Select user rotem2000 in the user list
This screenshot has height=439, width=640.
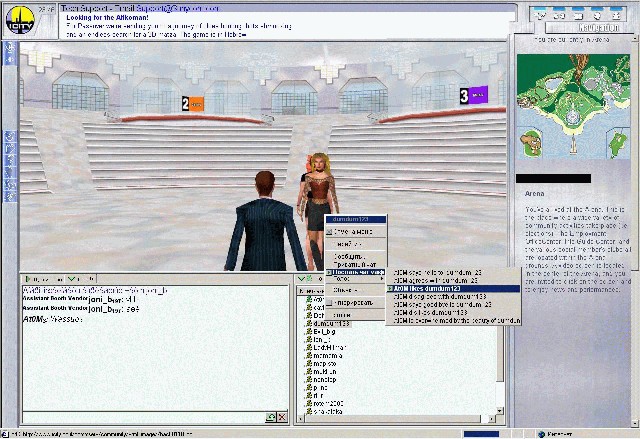[327, 404]
